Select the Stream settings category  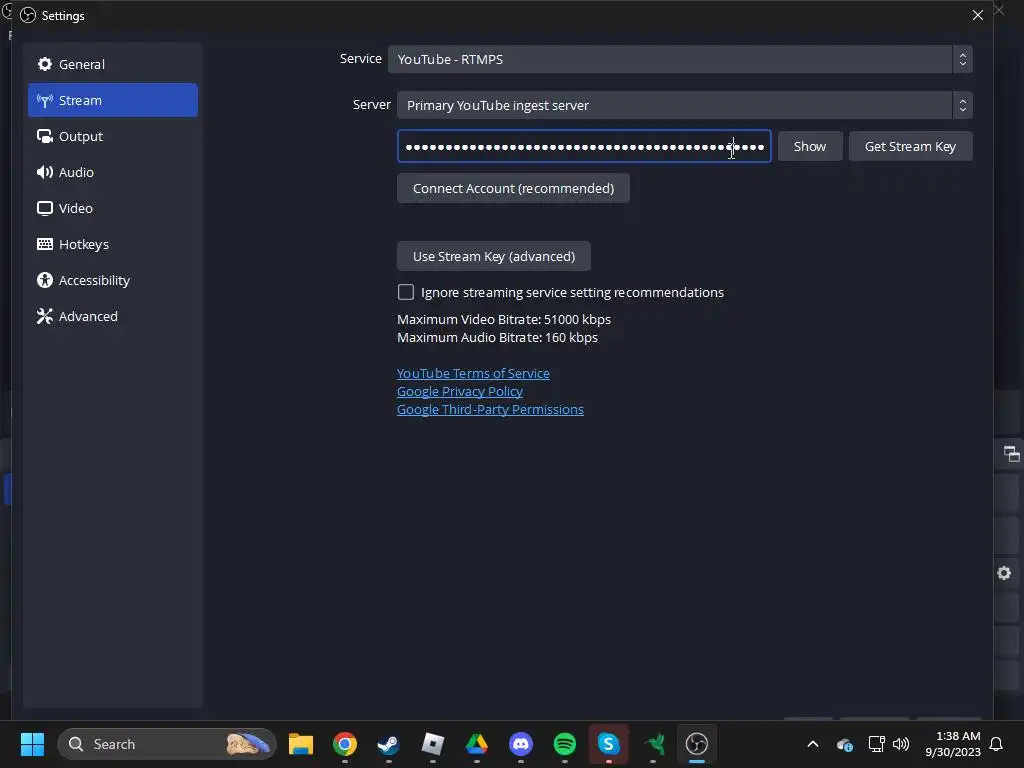[112, 100]
